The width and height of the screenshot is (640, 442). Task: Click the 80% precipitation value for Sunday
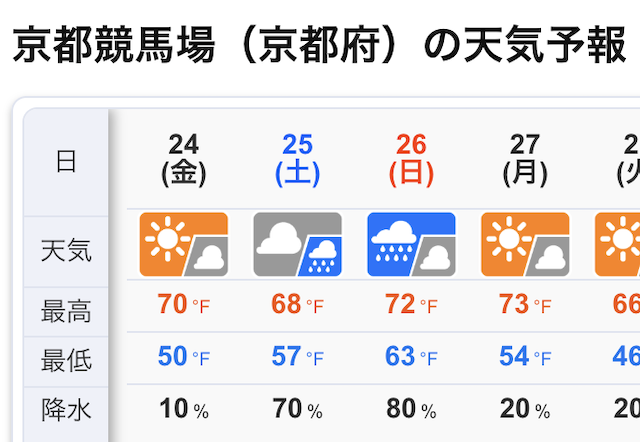(411, 409)
